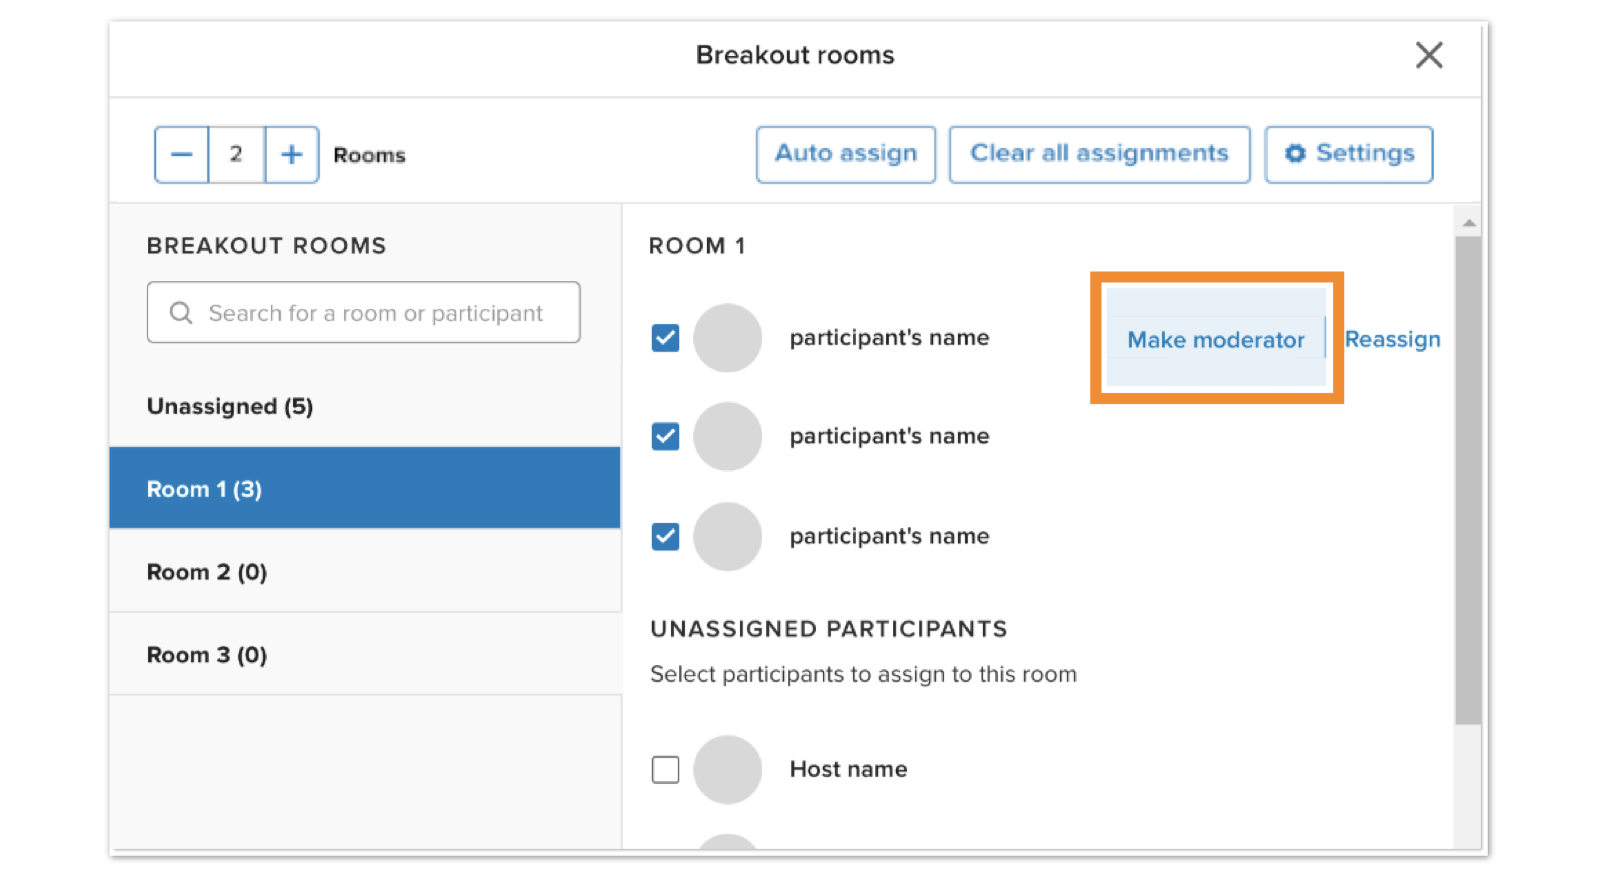Click the plus button to add a room
This screenshot has height=880, width=1600.
coord(291,155)
